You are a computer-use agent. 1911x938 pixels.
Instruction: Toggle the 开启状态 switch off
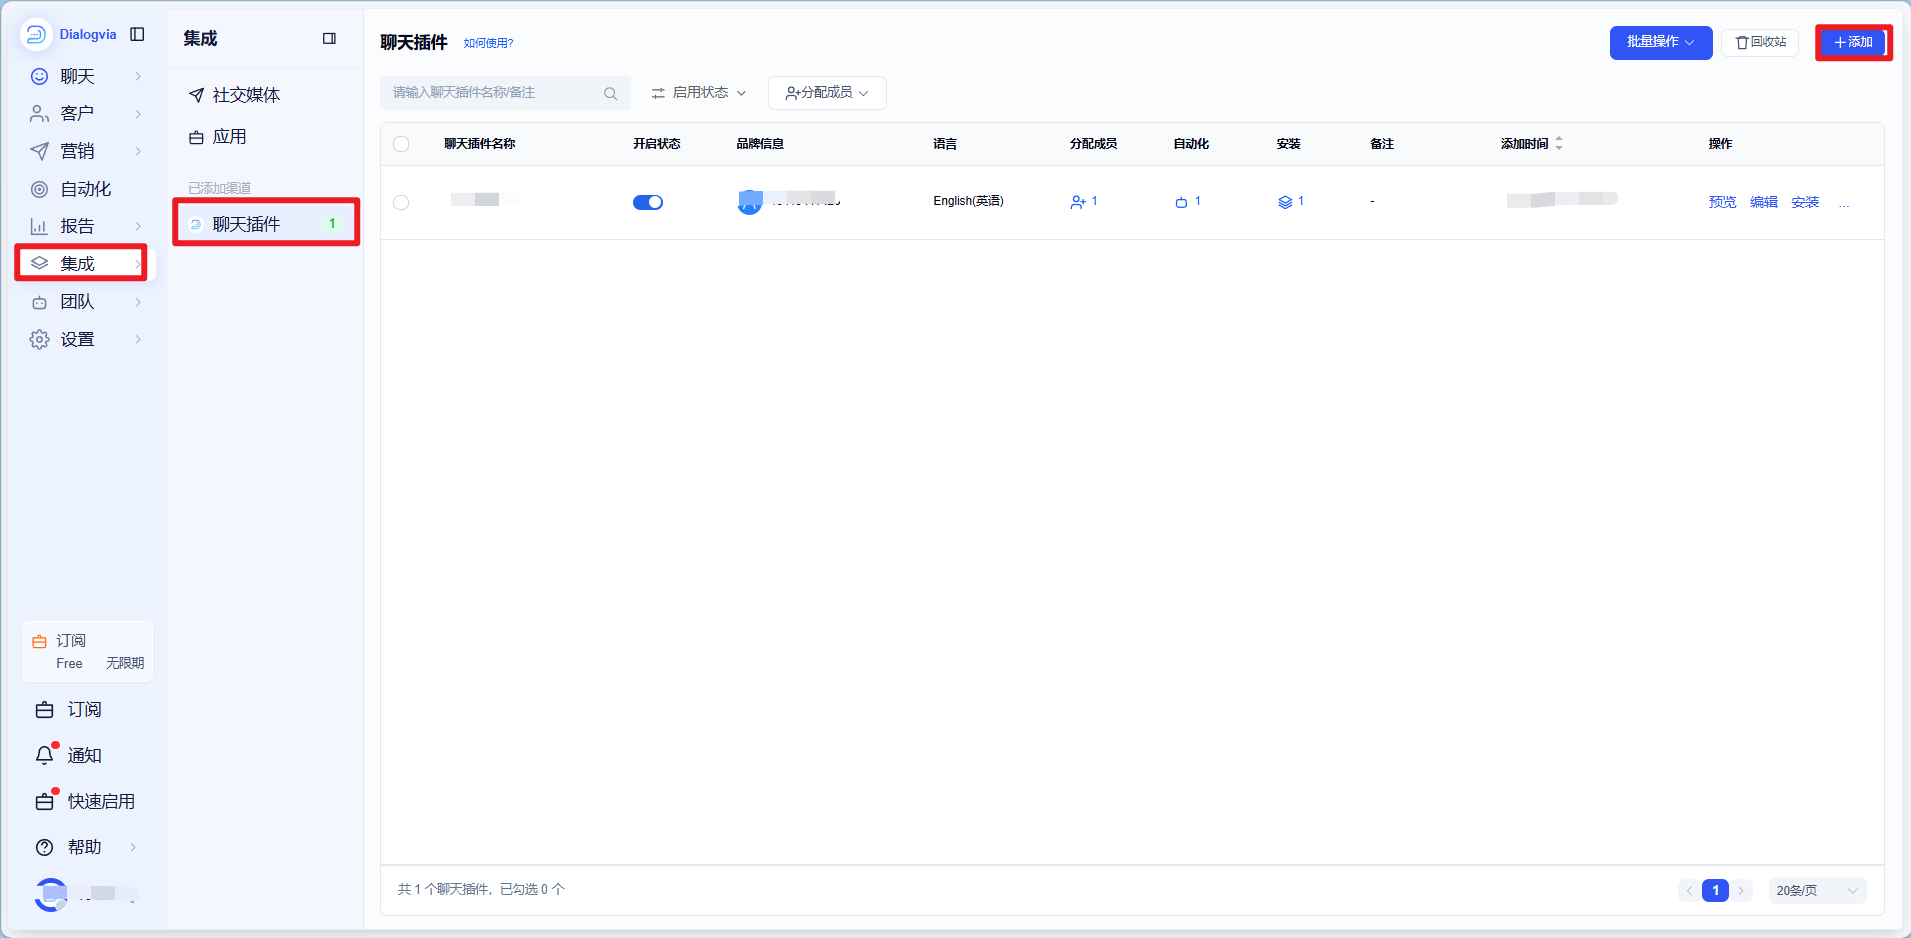pos(648,202)
